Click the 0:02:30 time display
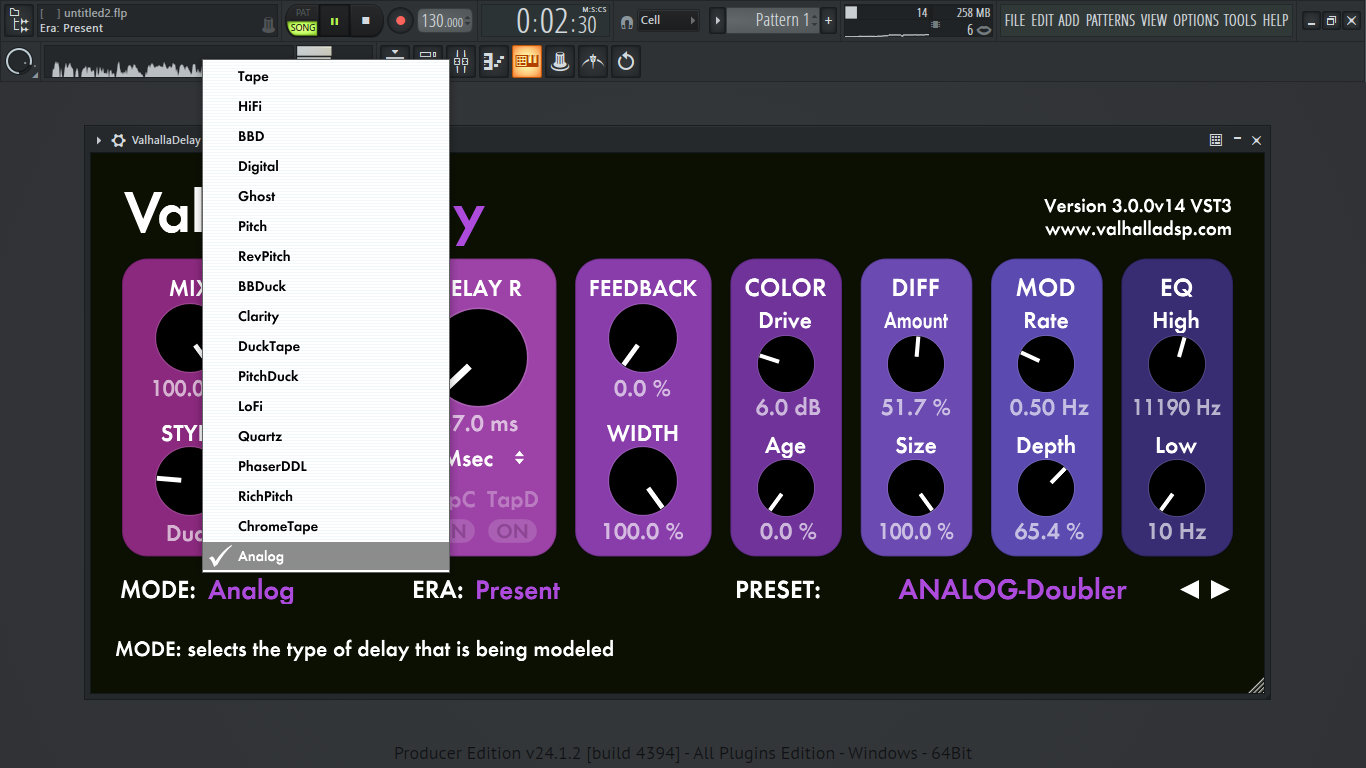This screenshot has height=768, width=1366. 556,21
